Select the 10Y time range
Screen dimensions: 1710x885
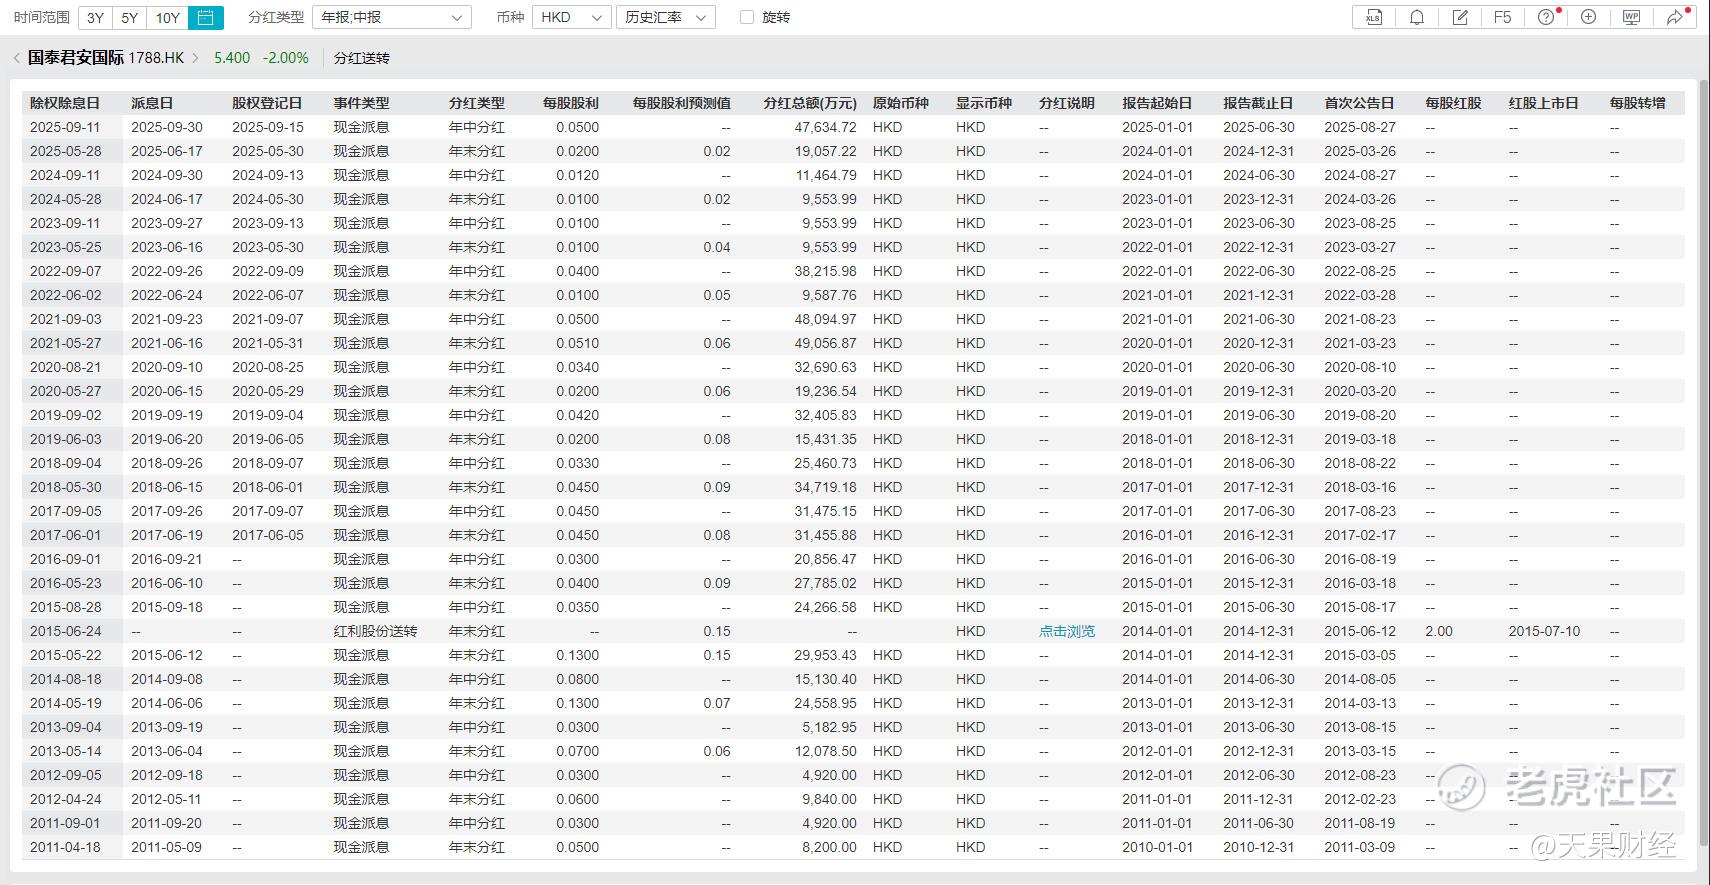pos(168,17)
